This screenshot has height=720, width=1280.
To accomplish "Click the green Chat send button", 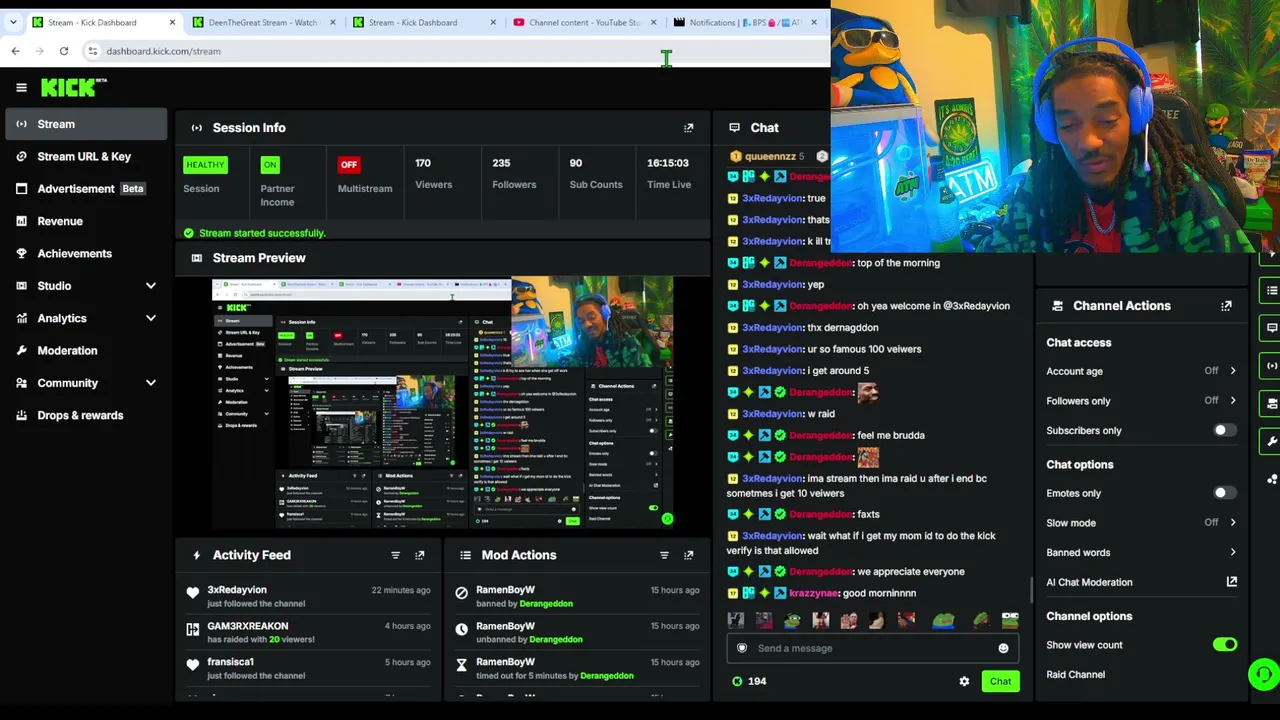I will [1000, 681].
